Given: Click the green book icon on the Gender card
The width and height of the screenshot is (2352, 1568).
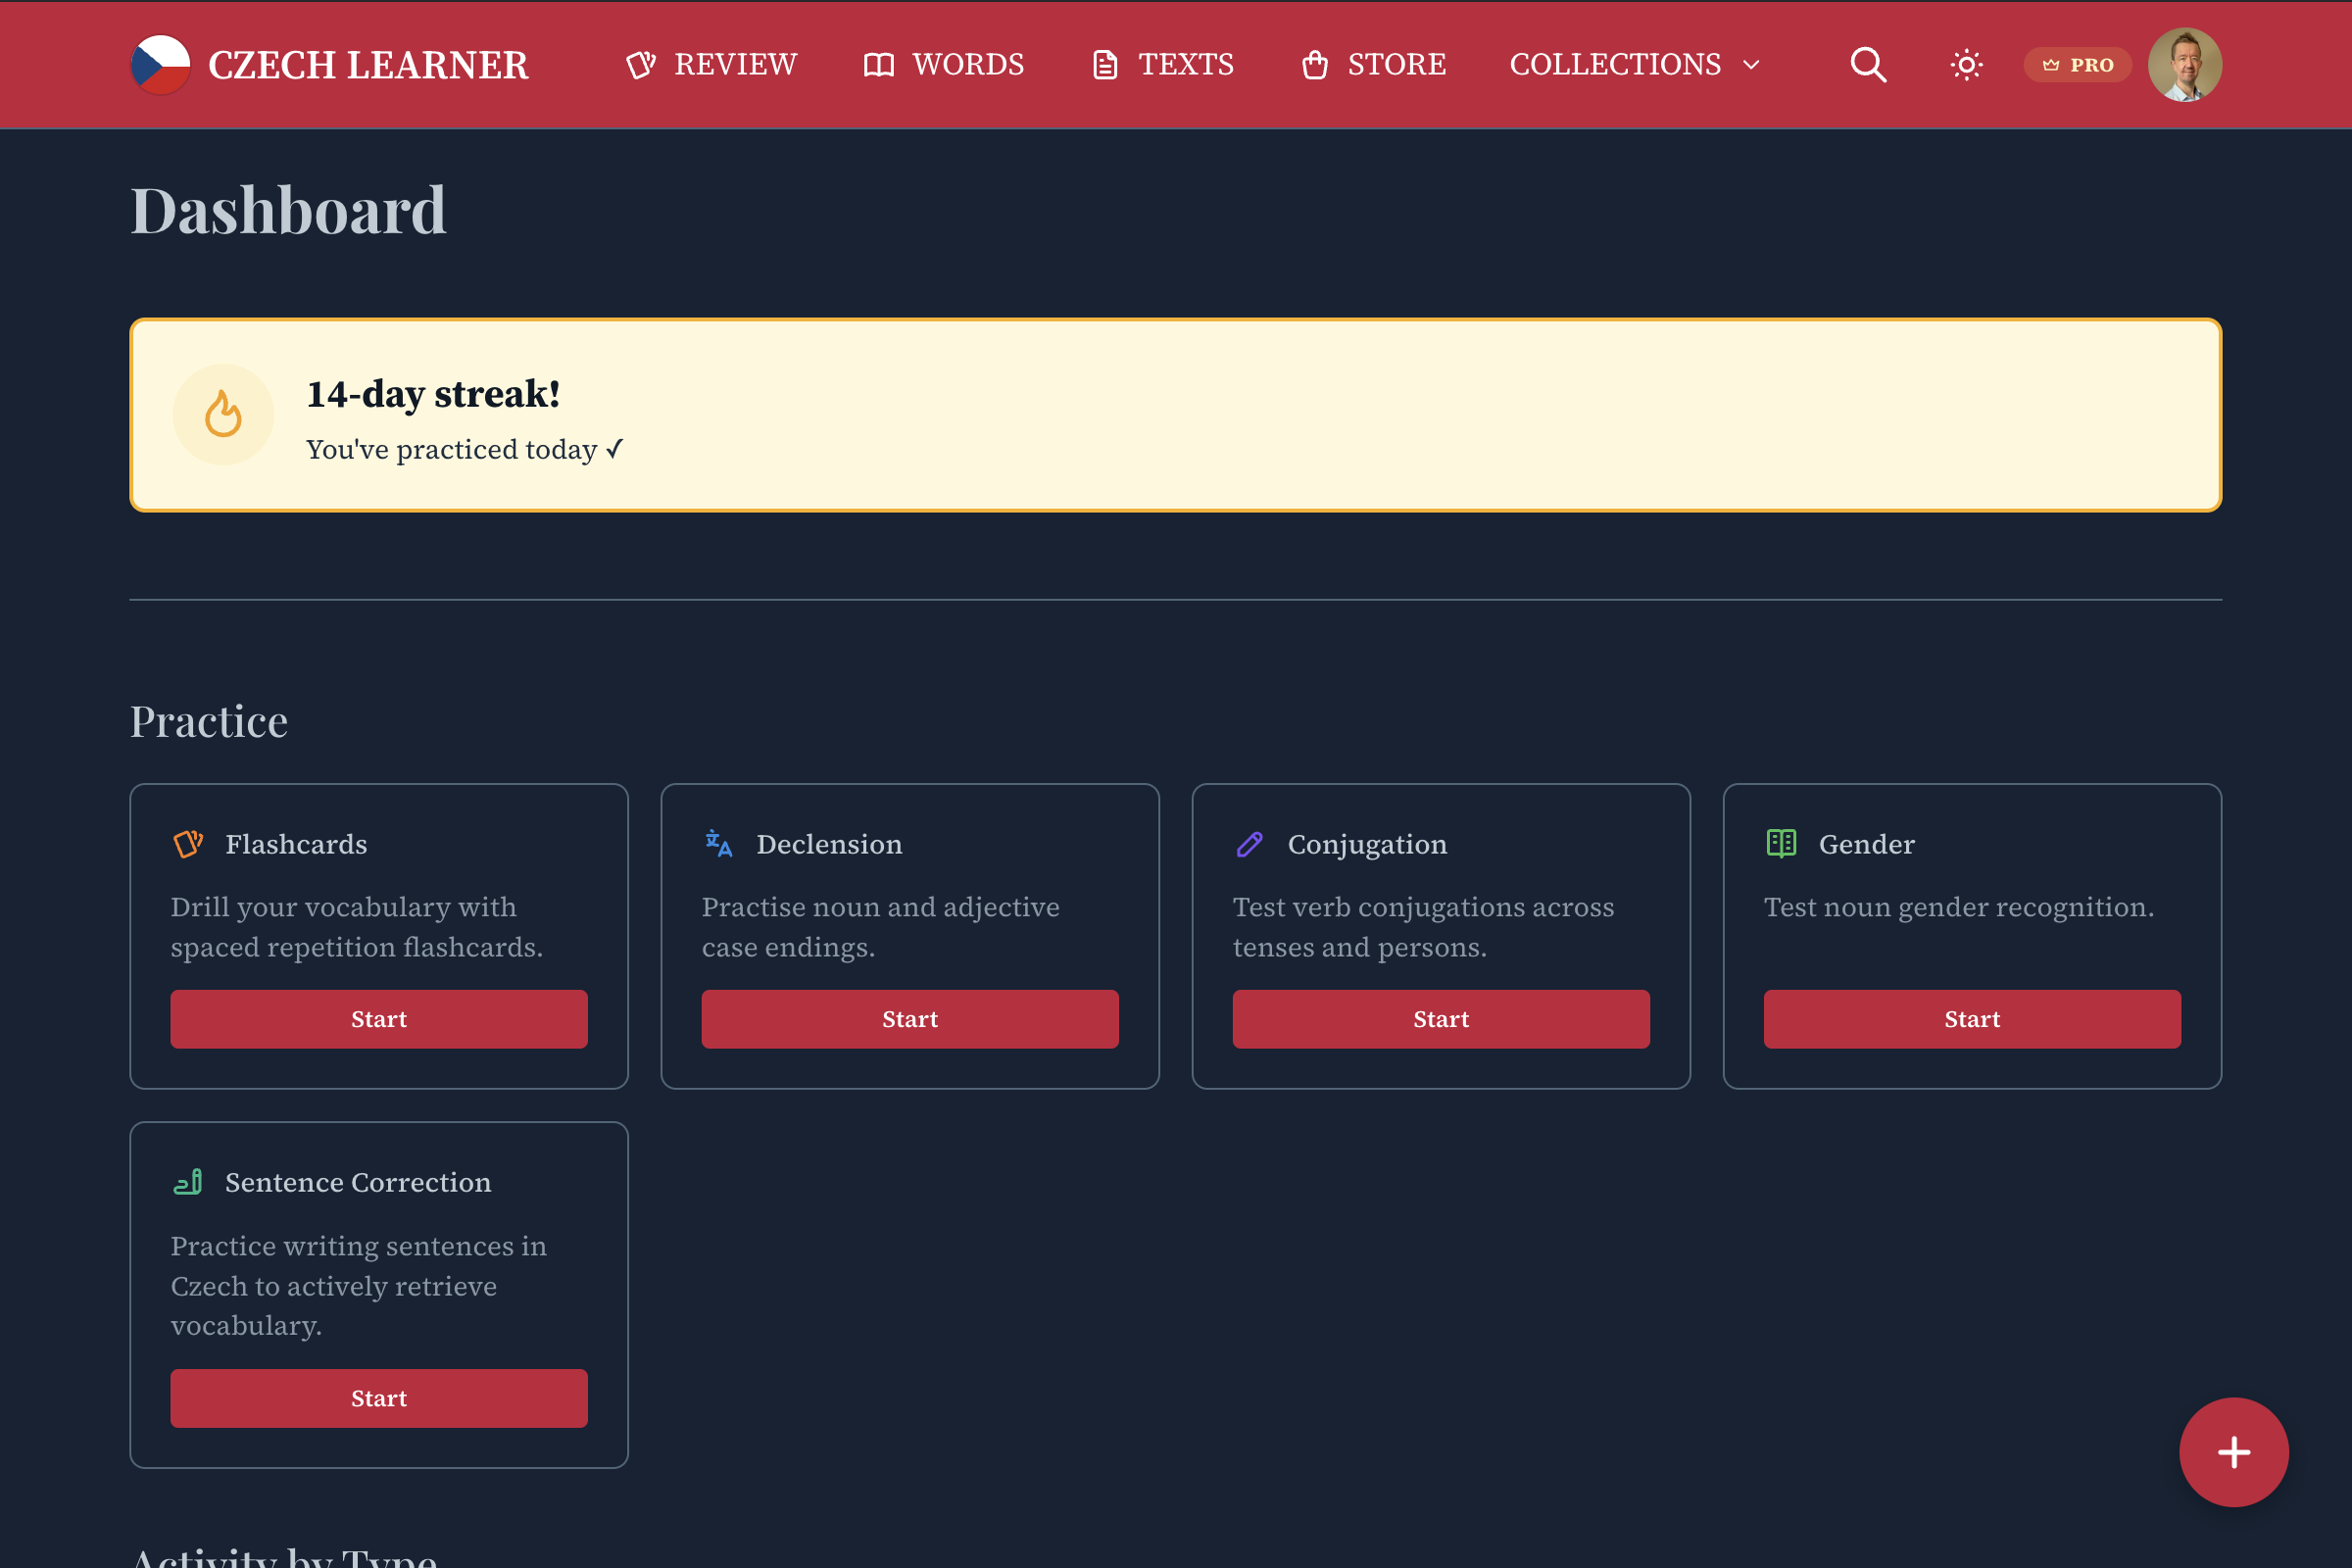Looking at the screenshot, I should pos(1780,843).
